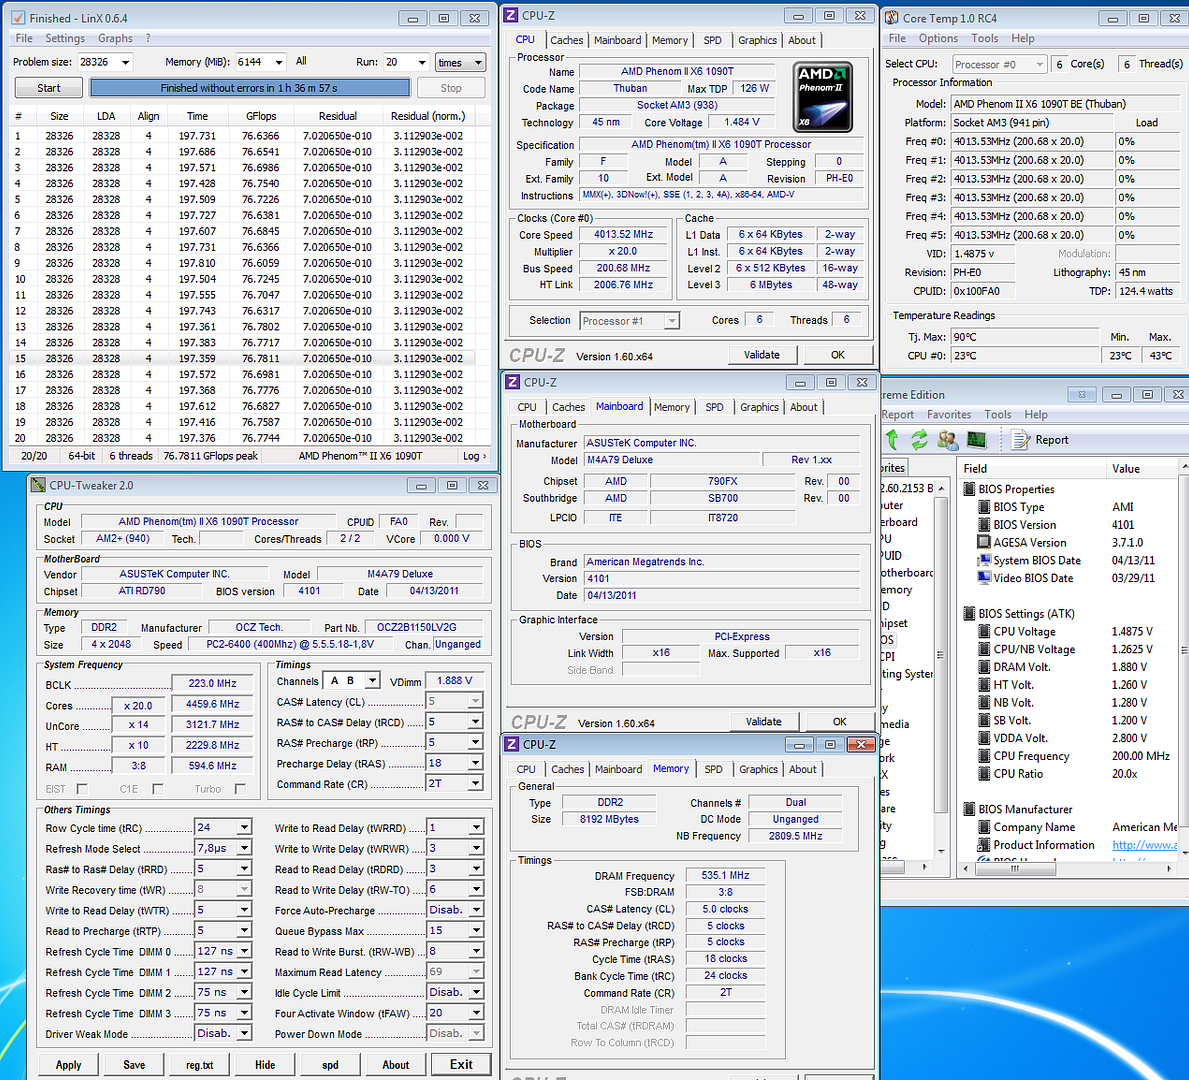
Task: Click the green up arrow in Everest toolbar
Action: 893,440
